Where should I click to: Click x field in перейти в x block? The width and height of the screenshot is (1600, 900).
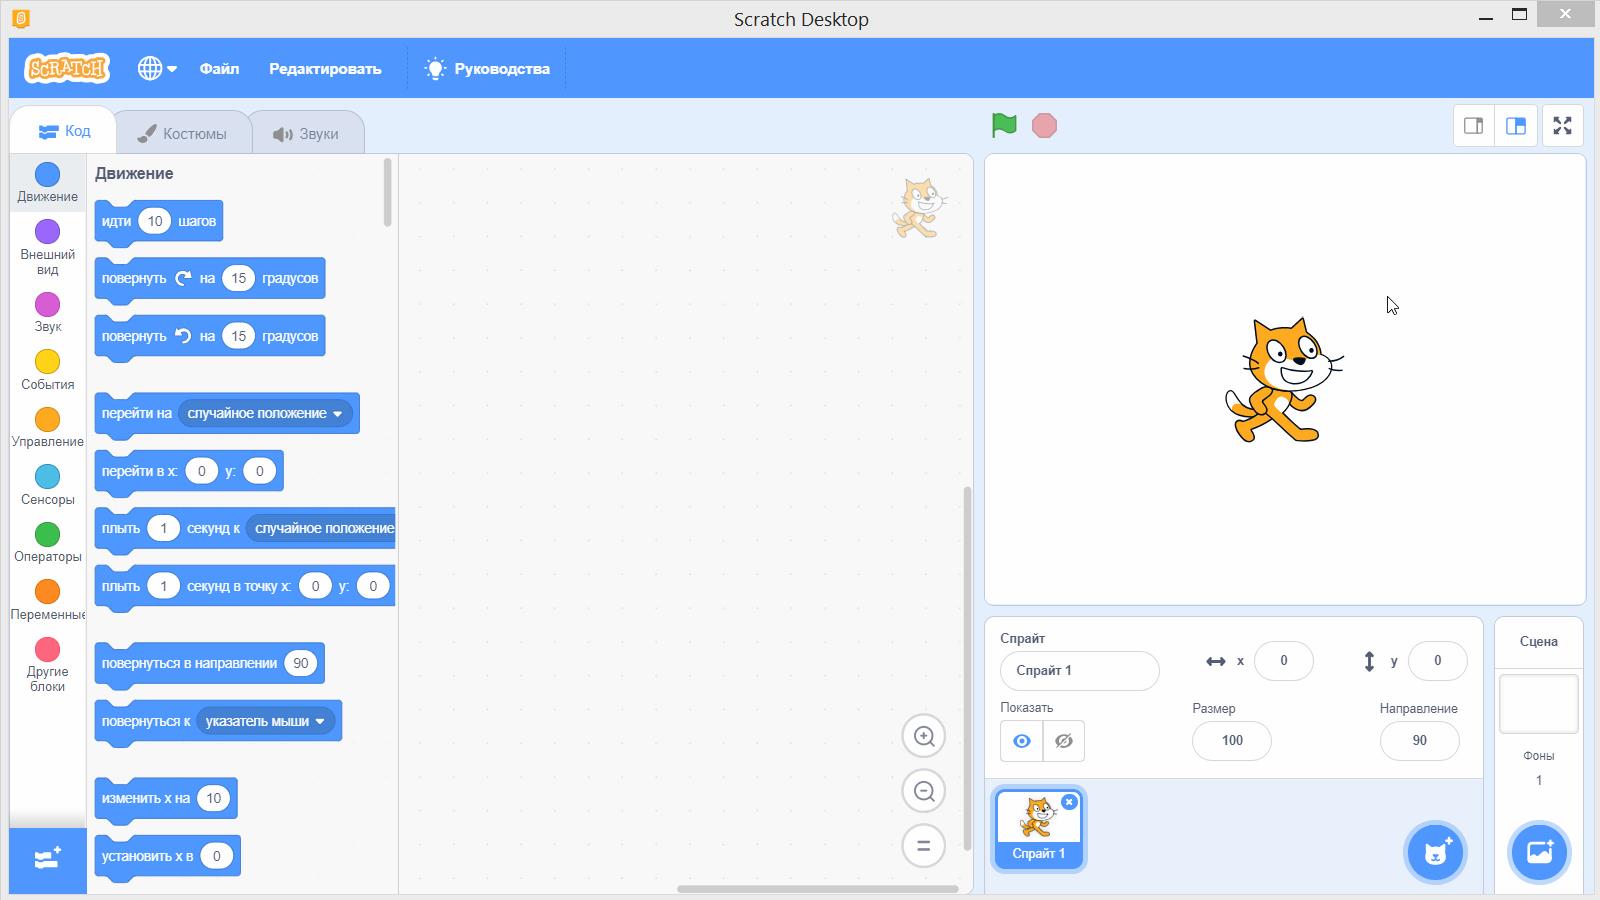[x=202, y=471]
